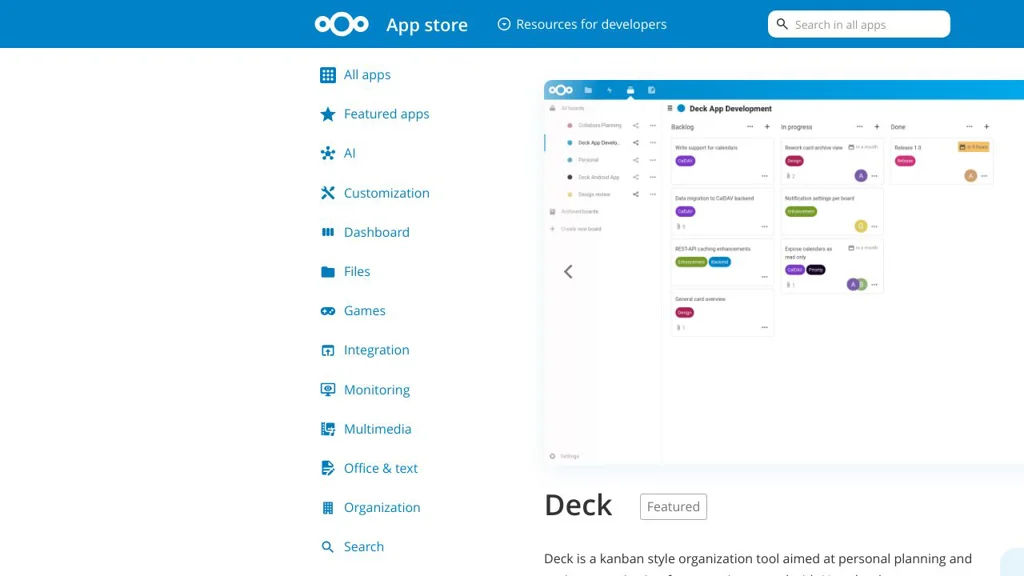Click the Monitoring screen icon
The width and height of the screenshot is (1024, 576).
(328, 390)
